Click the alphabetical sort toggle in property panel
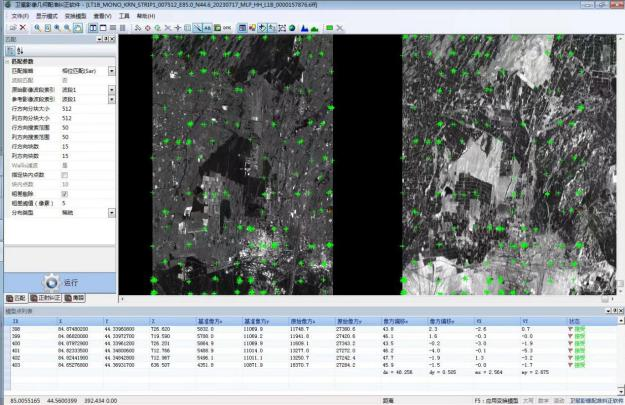The height and width of the screenshot is (405, 625). pyautogui.click(x=22, y=51)
